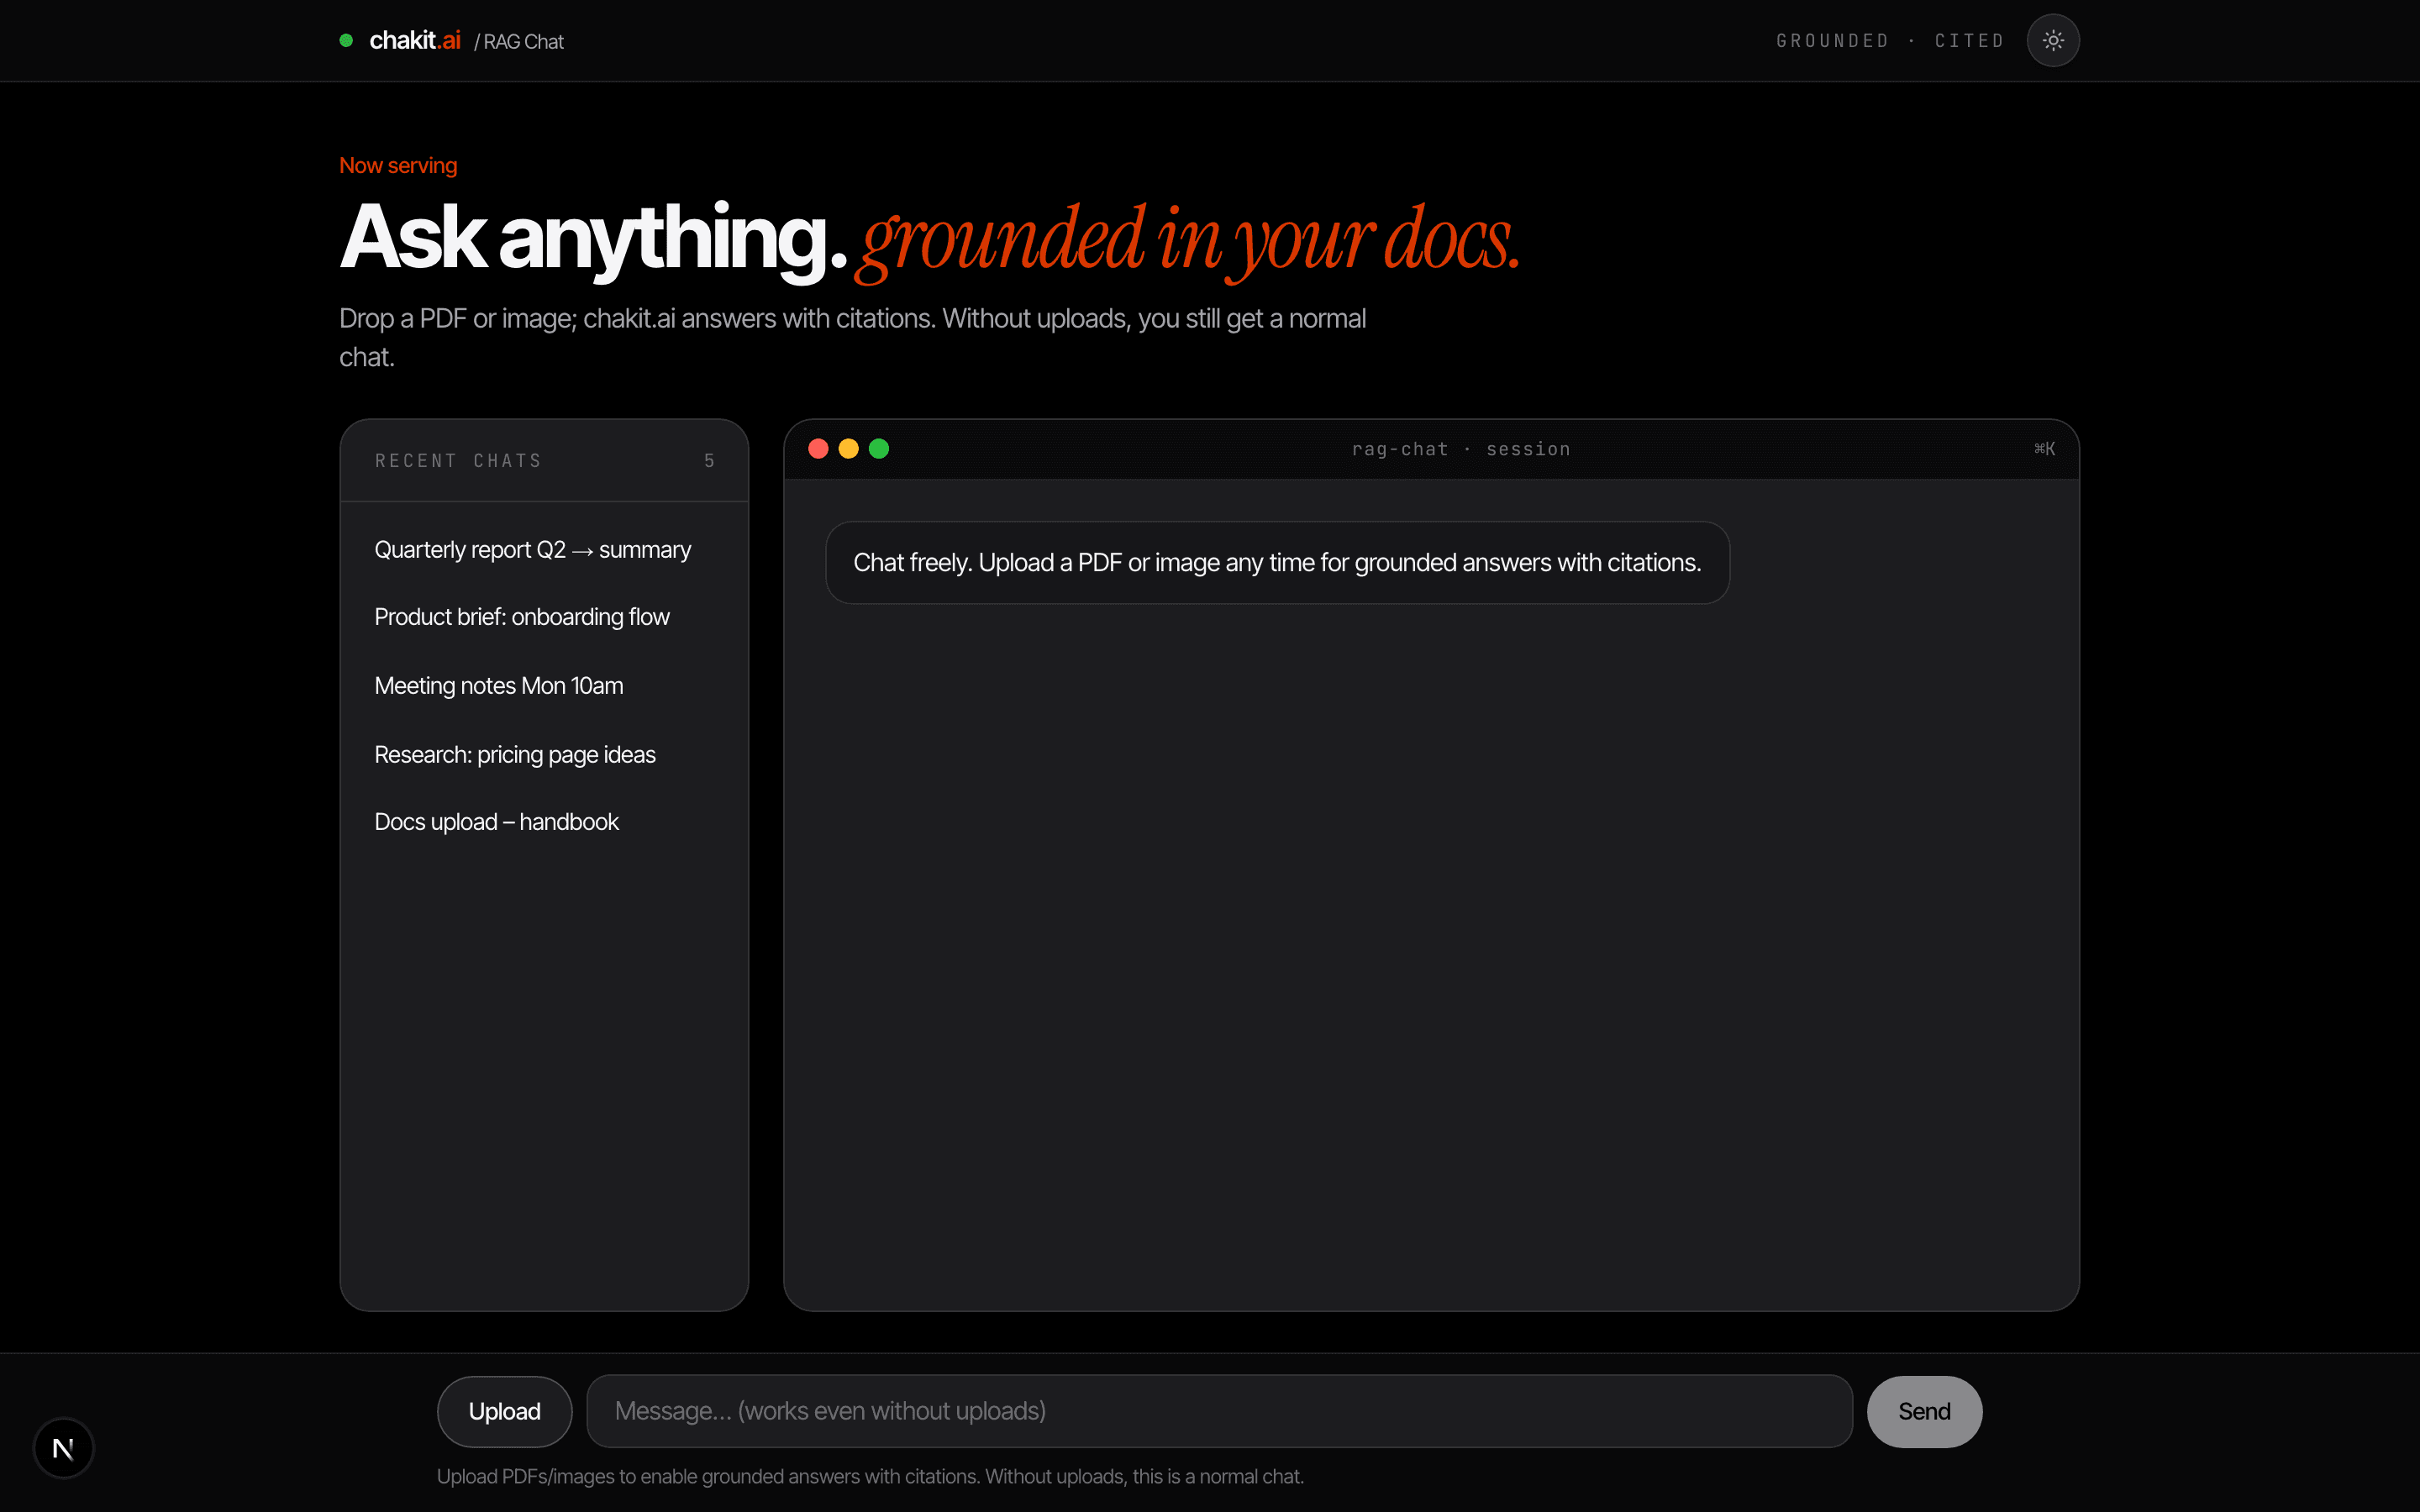Click the ⌘K shortcut hint
Screen dimensions: 2420x1512
pyautogui.click(x=2044, y=449)
